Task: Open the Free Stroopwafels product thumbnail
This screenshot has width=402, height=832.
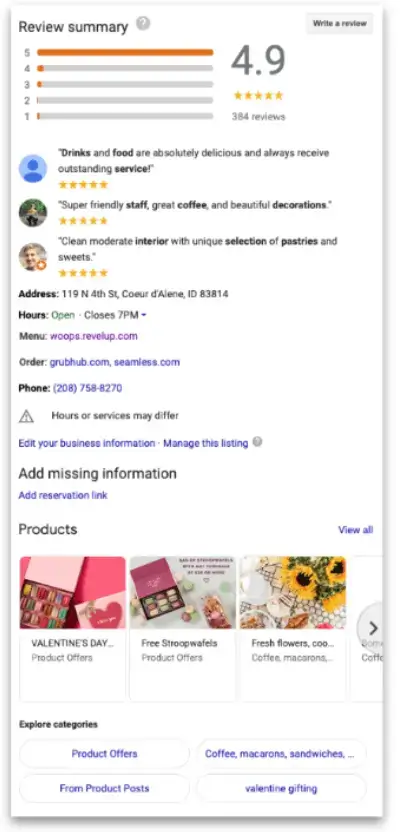Action: [x=182, y=592]
